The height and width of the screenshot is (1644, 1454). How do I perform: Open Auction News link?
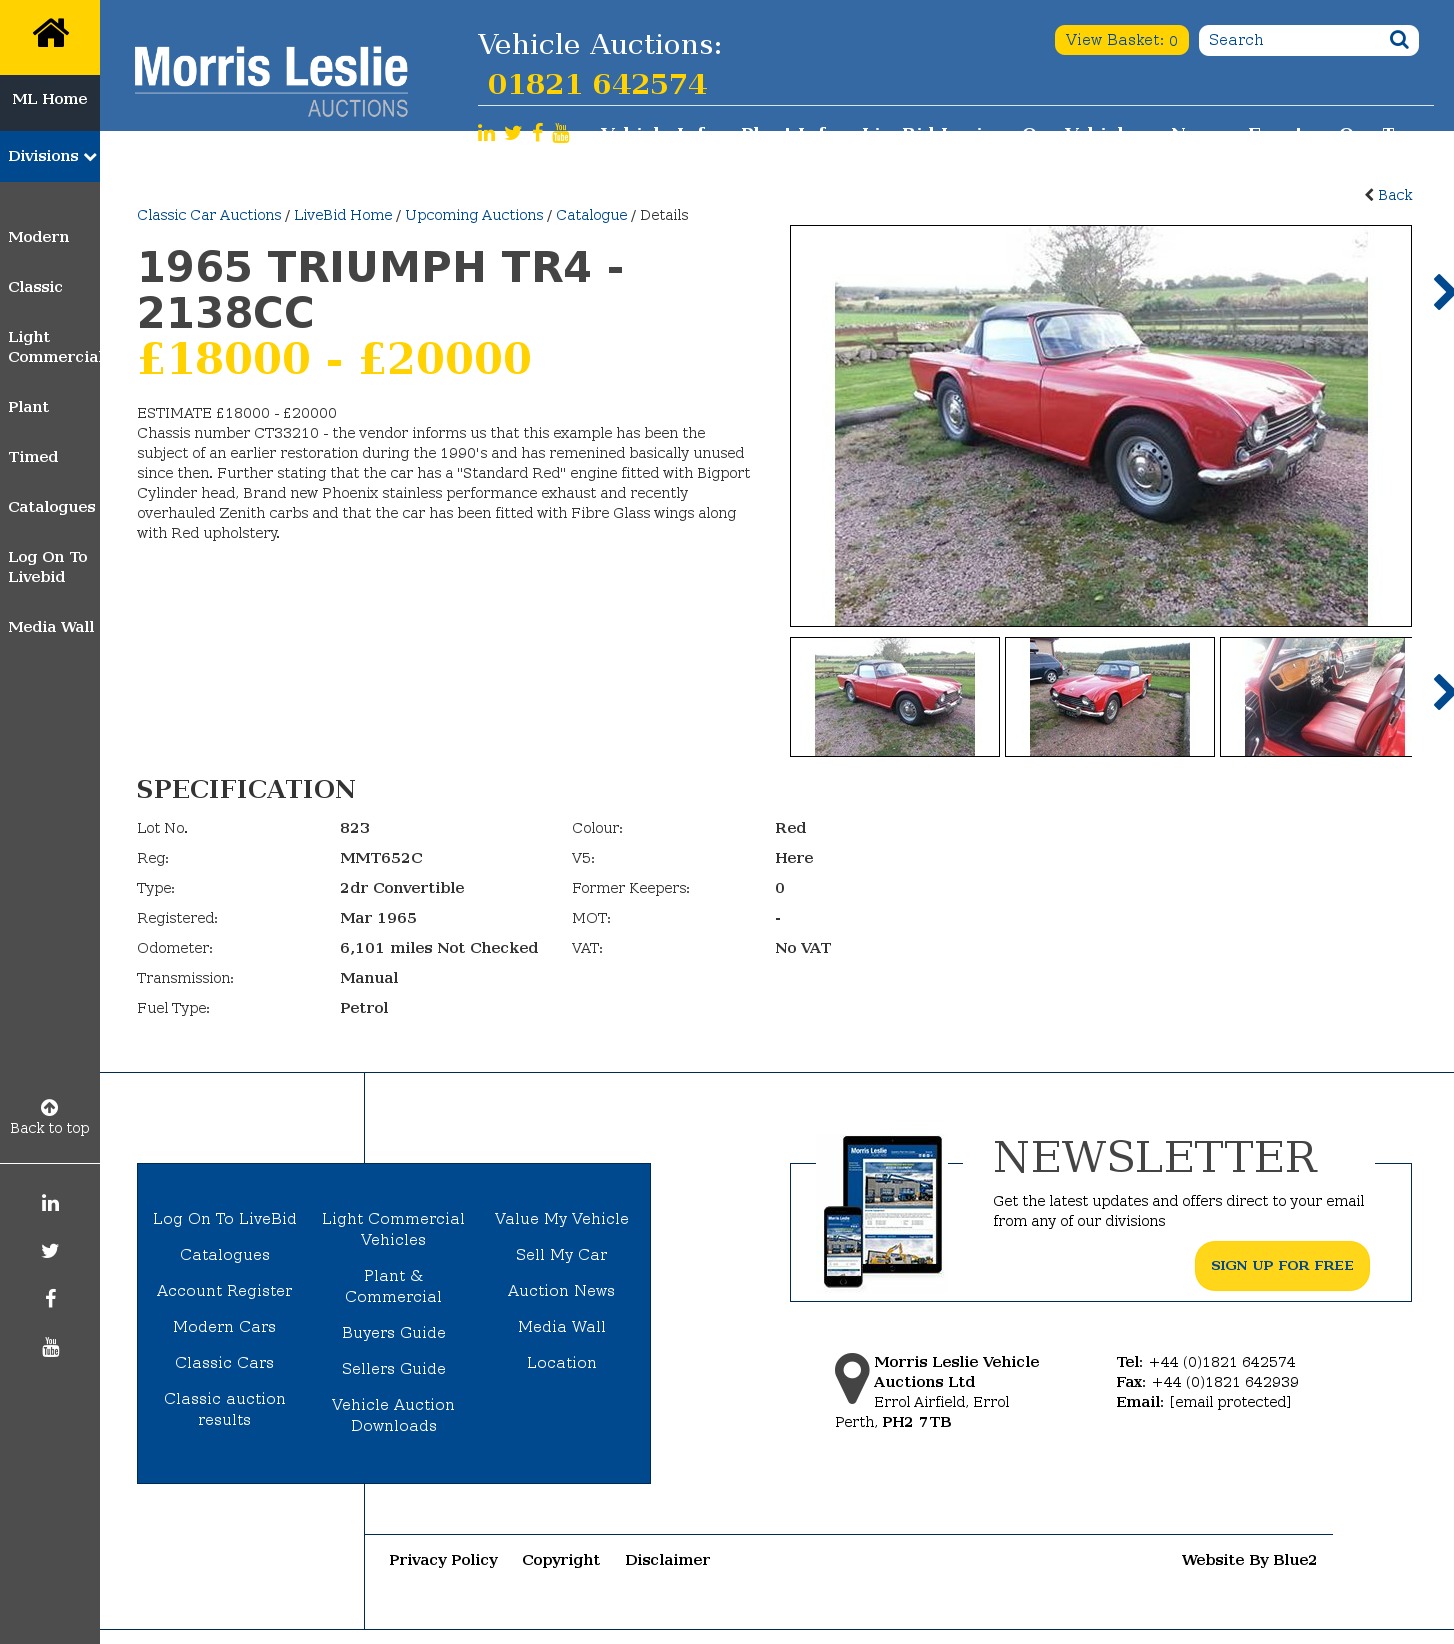pos(562,1291)
